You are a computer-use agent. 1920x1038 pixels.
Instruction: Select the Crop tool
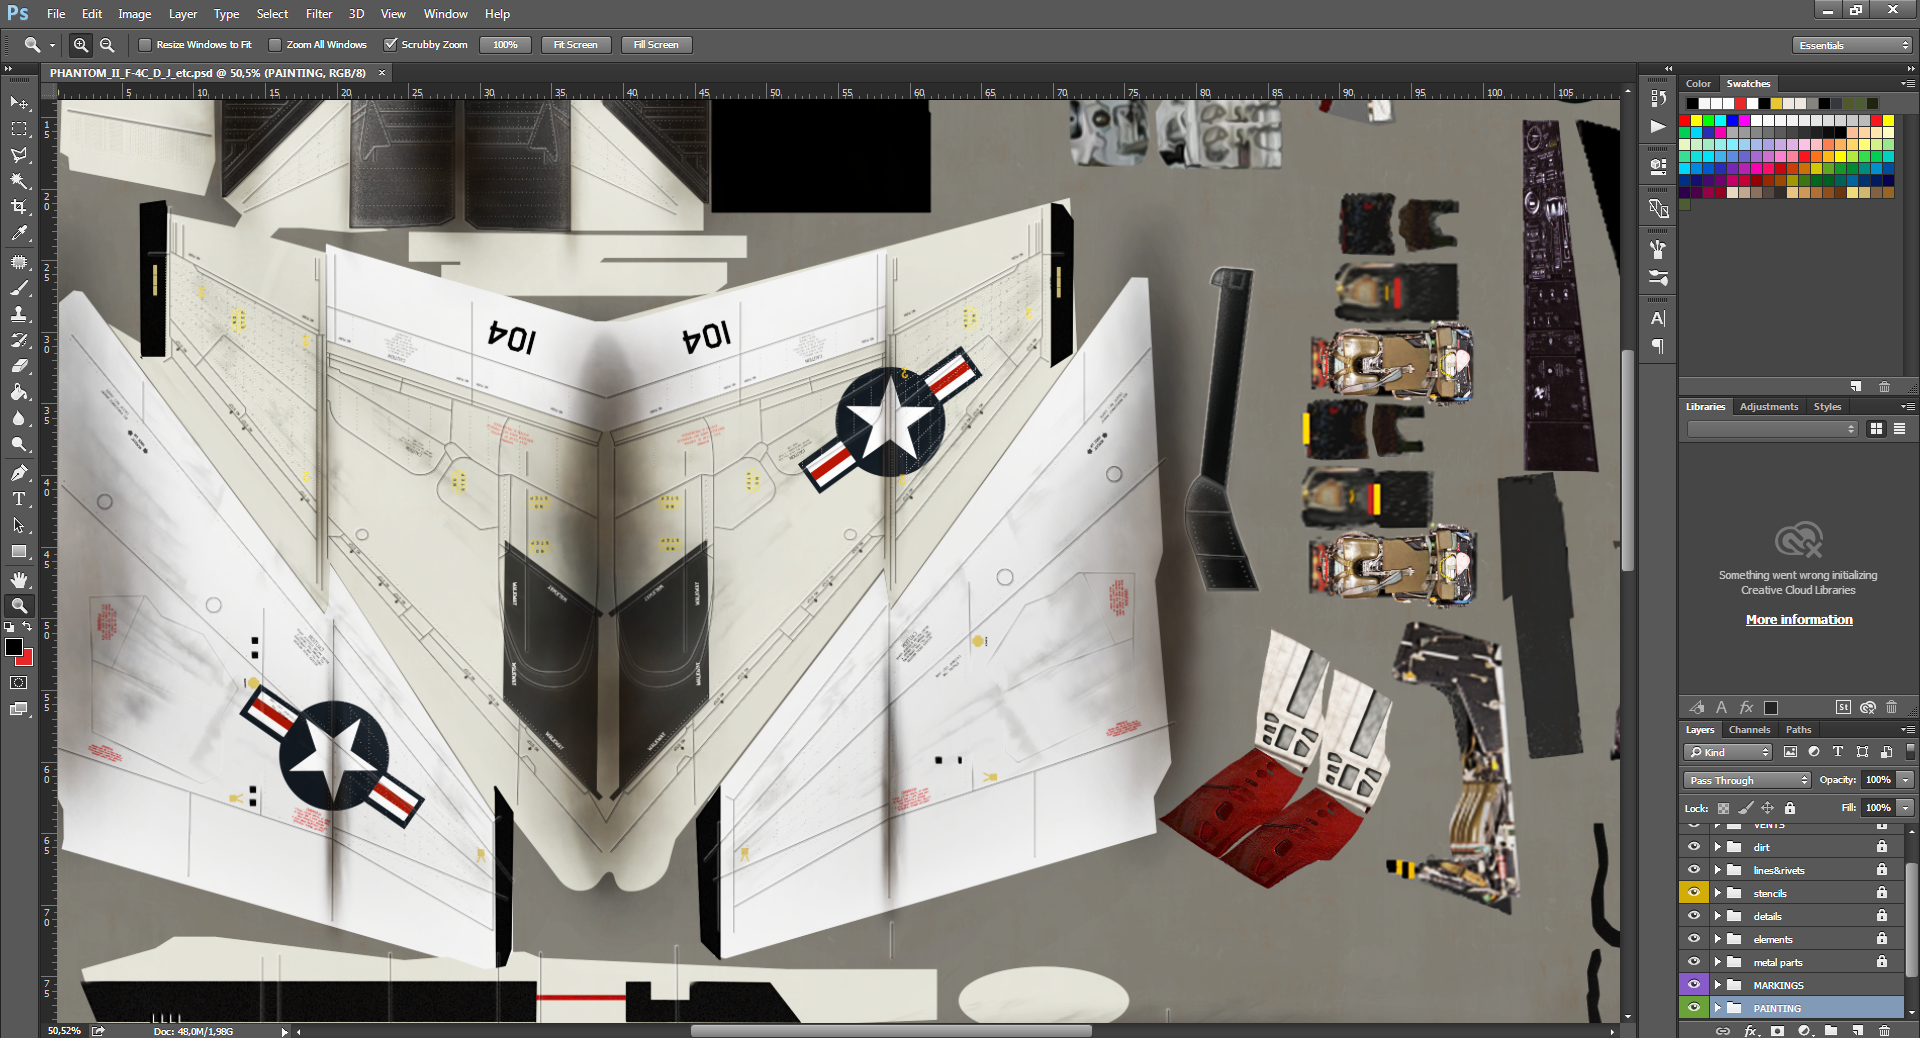[x=19, y=207]
